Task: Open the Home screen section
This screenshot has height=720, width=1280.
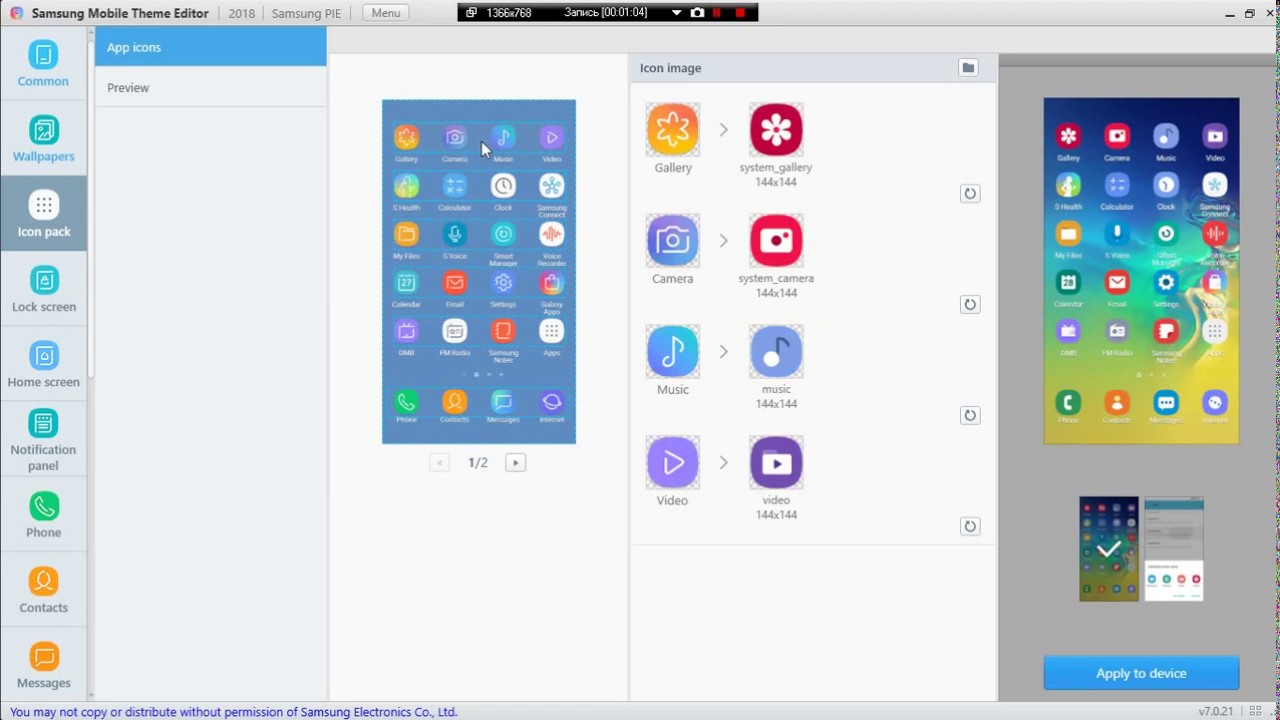Action: tap(43, 364)
